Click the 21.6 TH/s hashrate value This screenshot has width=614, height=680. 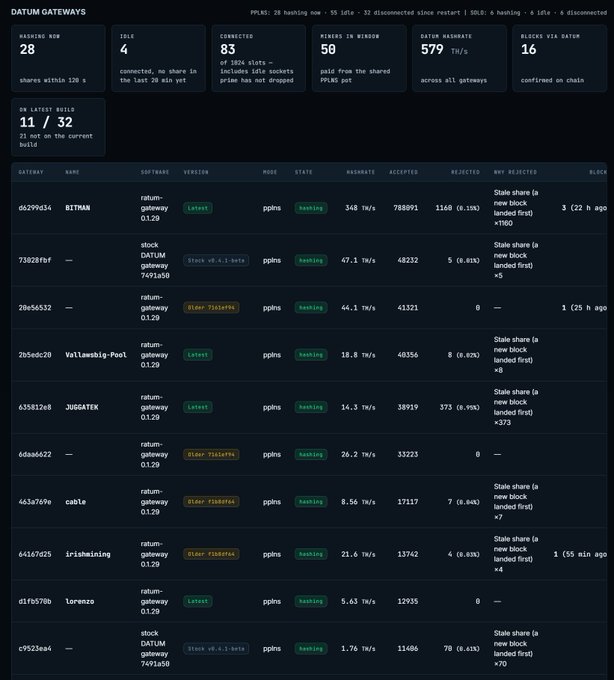pyautogui.click(x=358, y=554)
